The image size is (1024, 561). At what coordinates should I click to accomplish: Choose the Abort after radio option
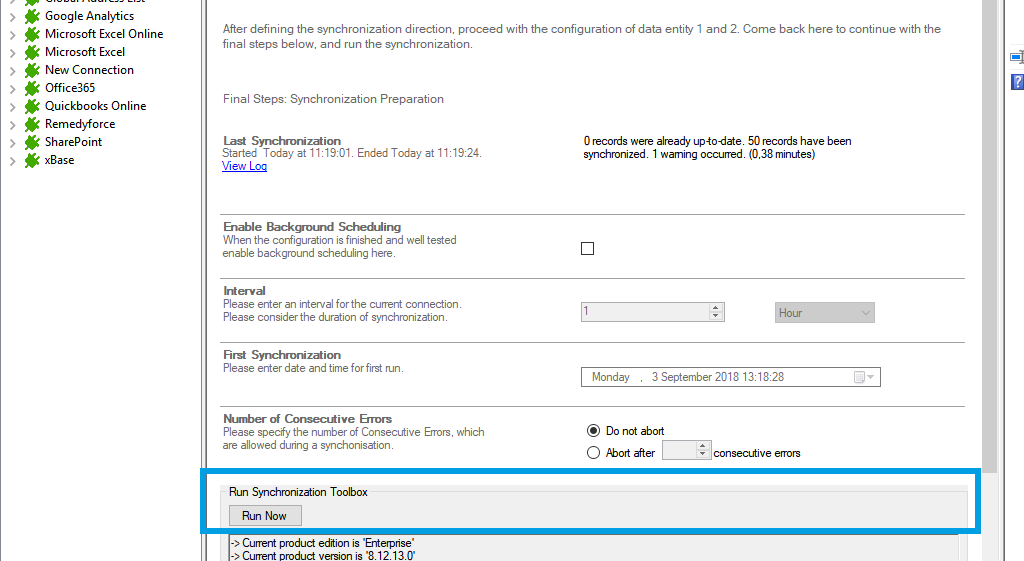593,453
